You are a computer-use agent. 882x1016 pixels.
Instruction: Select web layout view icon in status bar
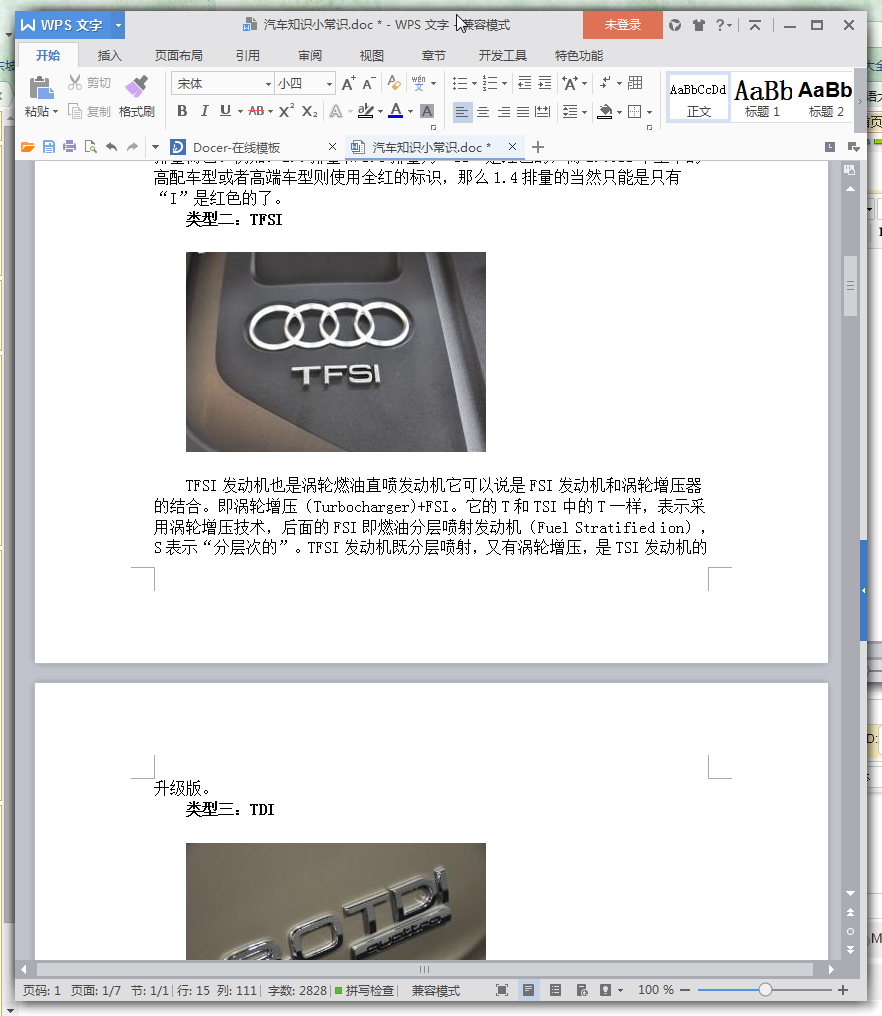click(x=582, y=990)
